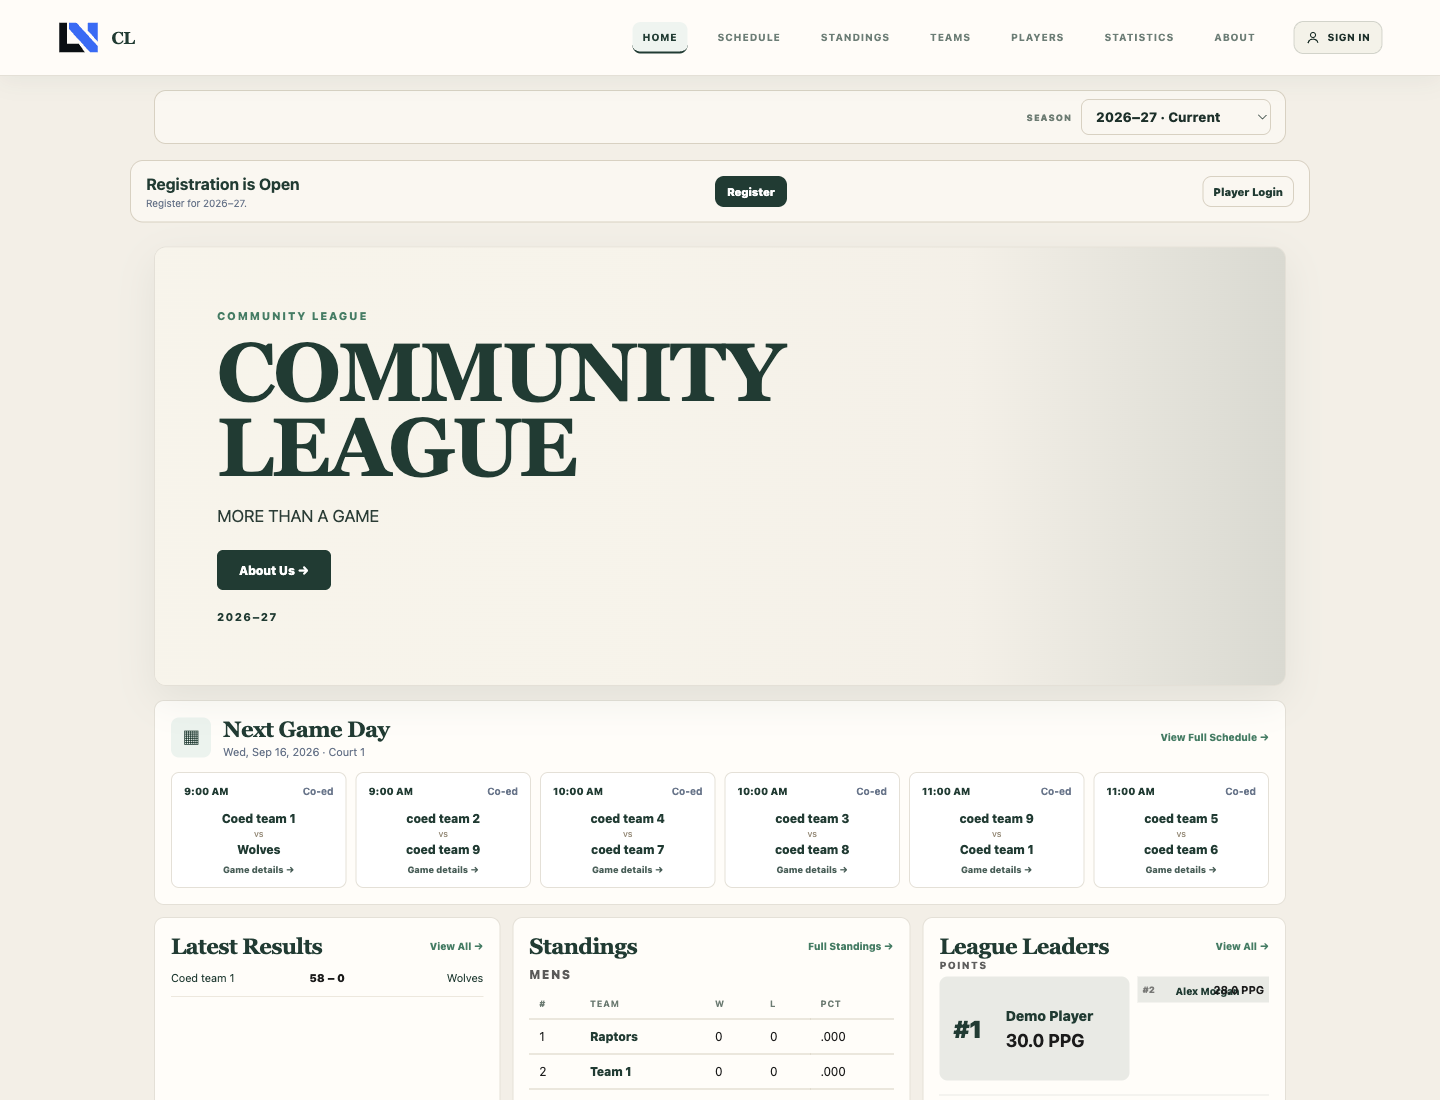
Task: Open the Statistics nav item
Action: coord(1139,37)
